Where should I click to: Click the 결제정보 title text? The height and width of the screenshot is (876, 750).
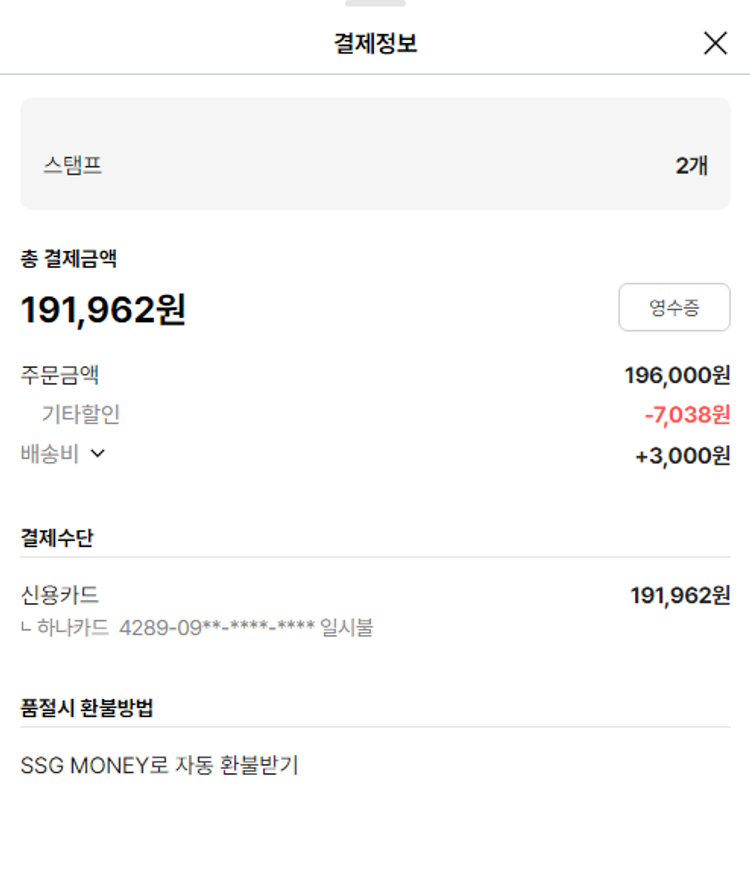[375, 44]
